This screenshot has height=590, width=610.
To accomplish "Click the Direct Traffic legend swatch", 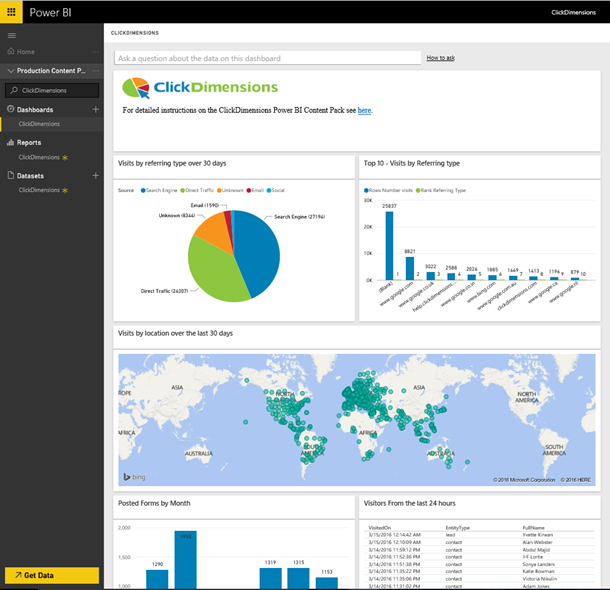I will click(x=182, y=191).
